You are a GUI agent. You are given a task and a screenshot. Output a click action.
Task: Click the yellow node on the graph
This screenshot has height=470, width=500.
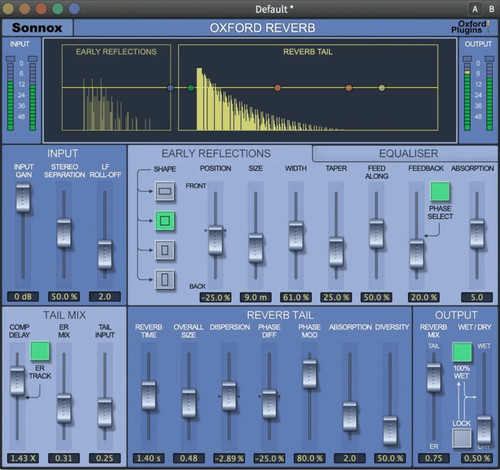(x=382, y=88)
